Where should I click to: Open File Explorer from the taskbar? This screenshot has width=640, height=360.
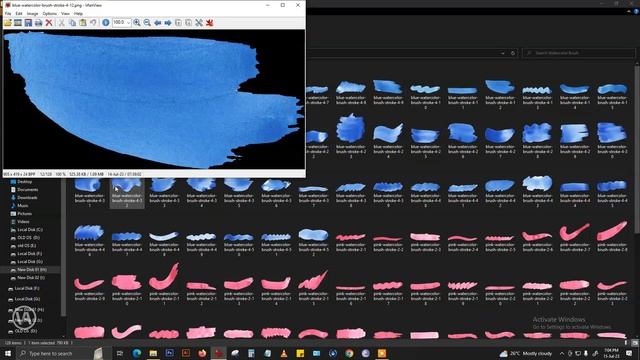153,353
